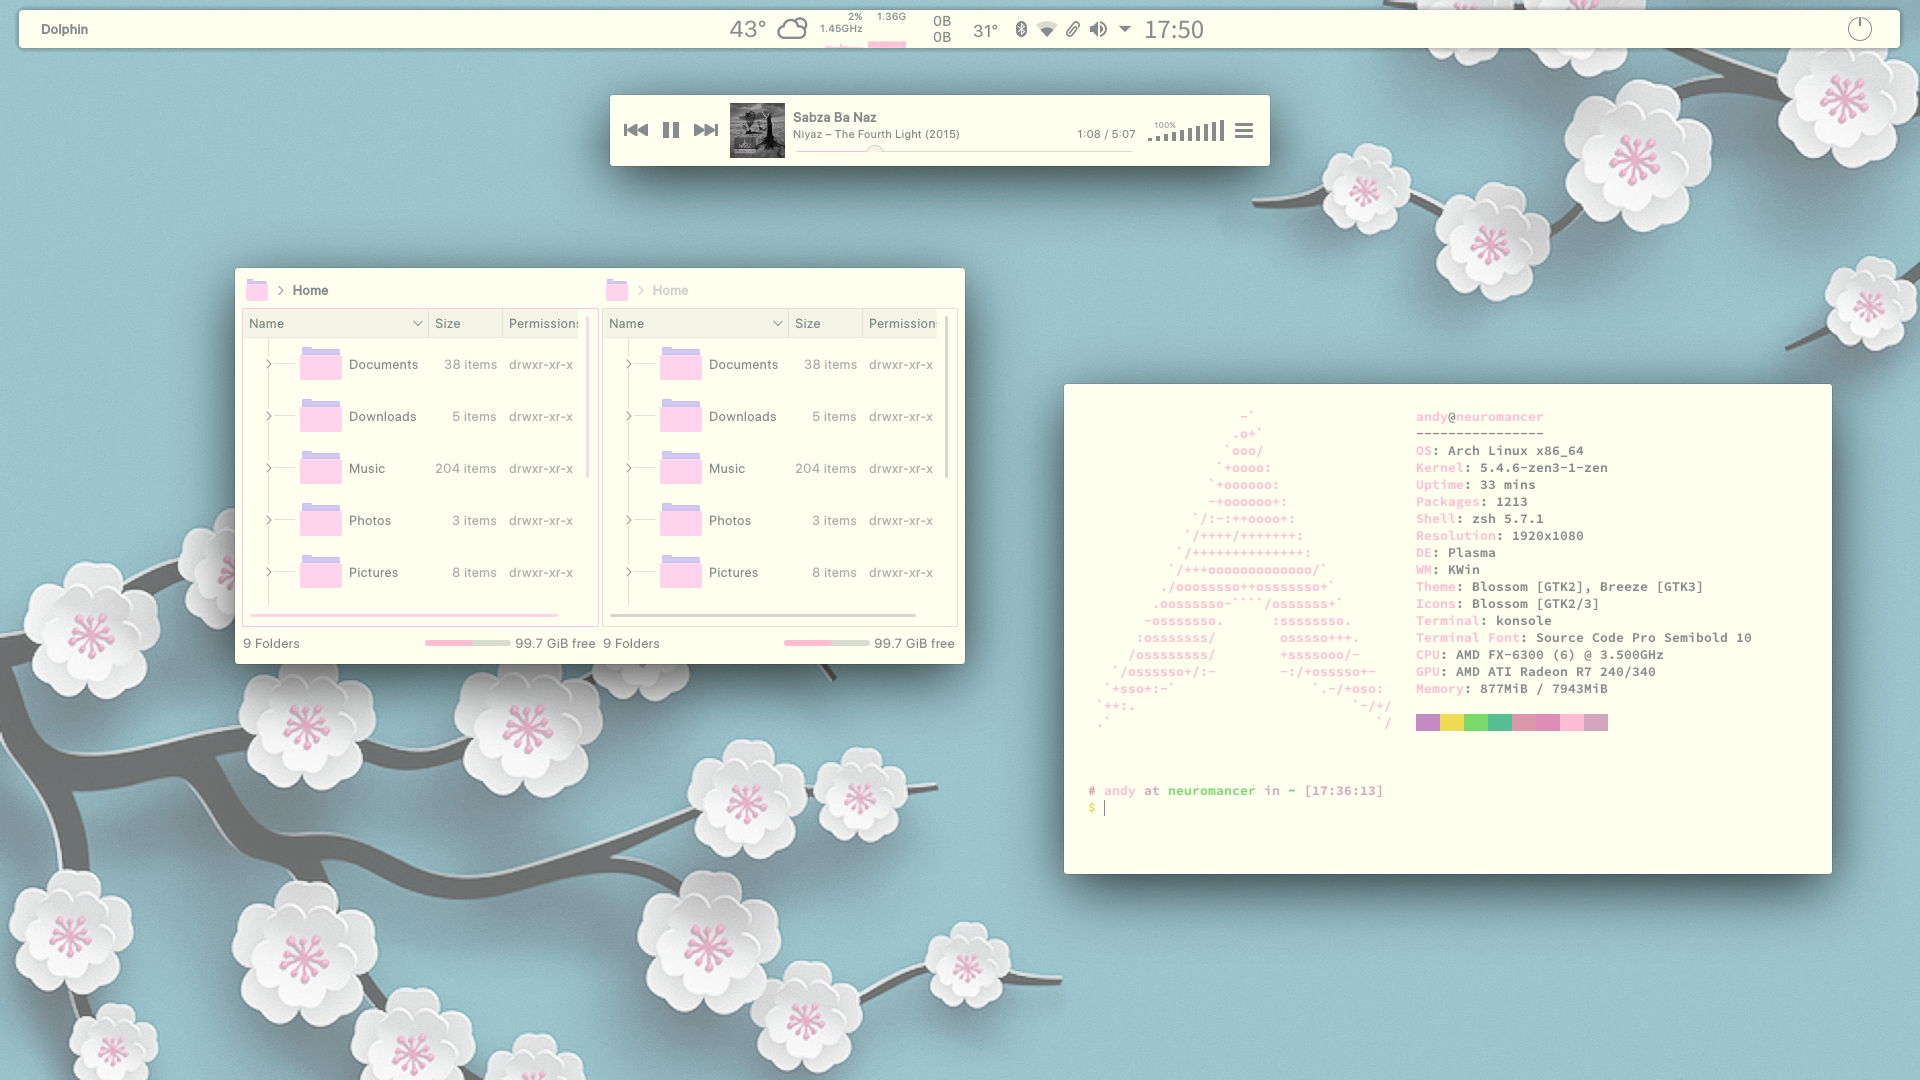The height and width of the screenshot is (1080, 1920).
Task: Click right pane vertical scrollbar
Action: coord(946,397)
